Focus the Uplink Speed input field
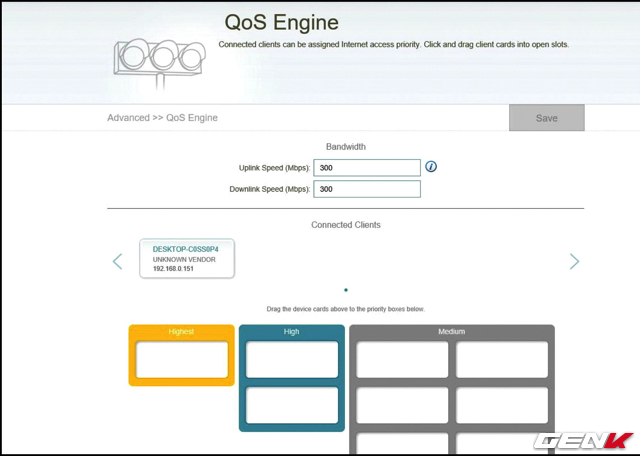This screenshot has width=640, height=456. click(x=367, y=168)
